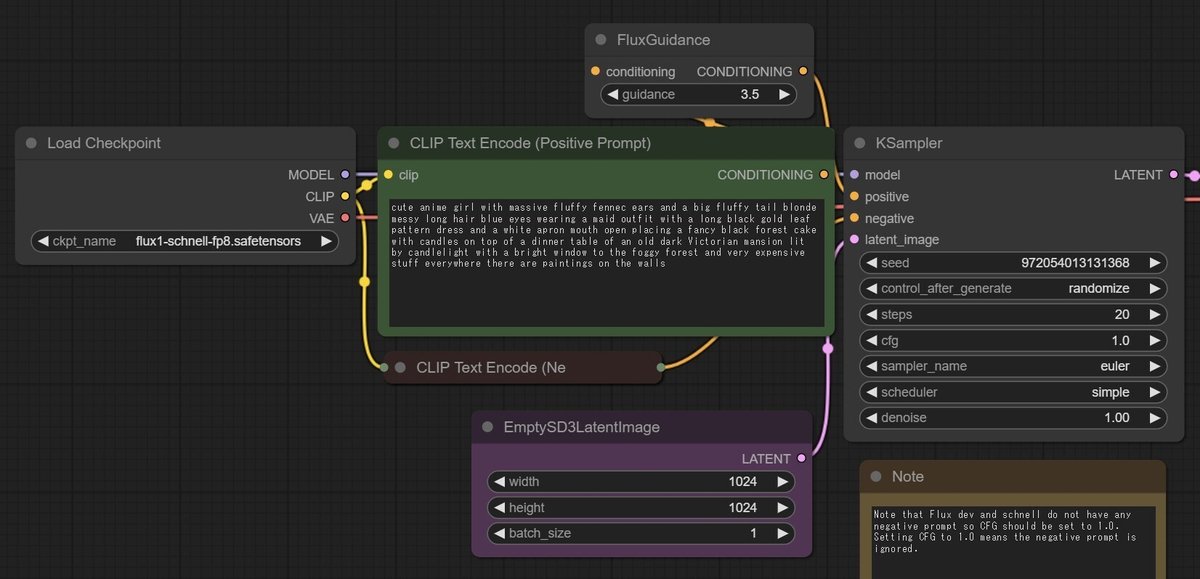The image size is (1200, 579).
Task: Collapse the EmptySD3LatentImage node via title dot
Action: coord(488,427)
